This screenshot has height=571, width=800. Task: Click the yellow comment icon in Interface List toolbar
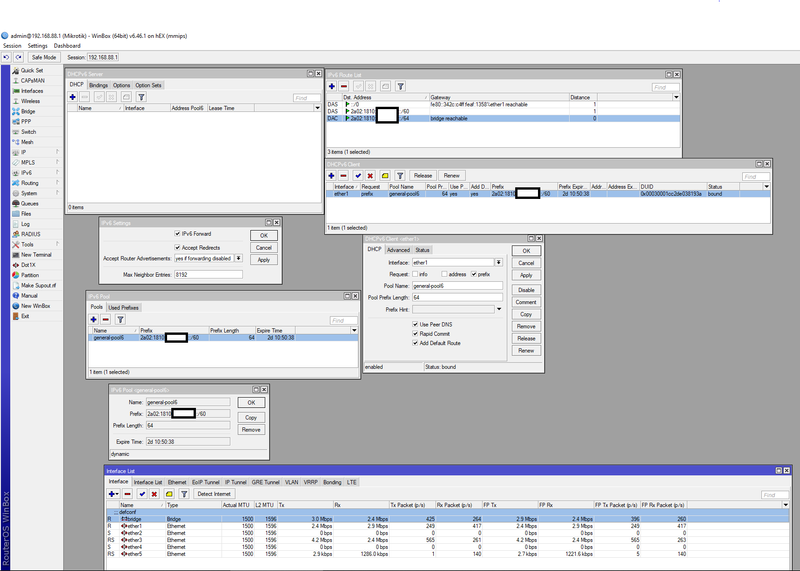click(x=170, y=494)
